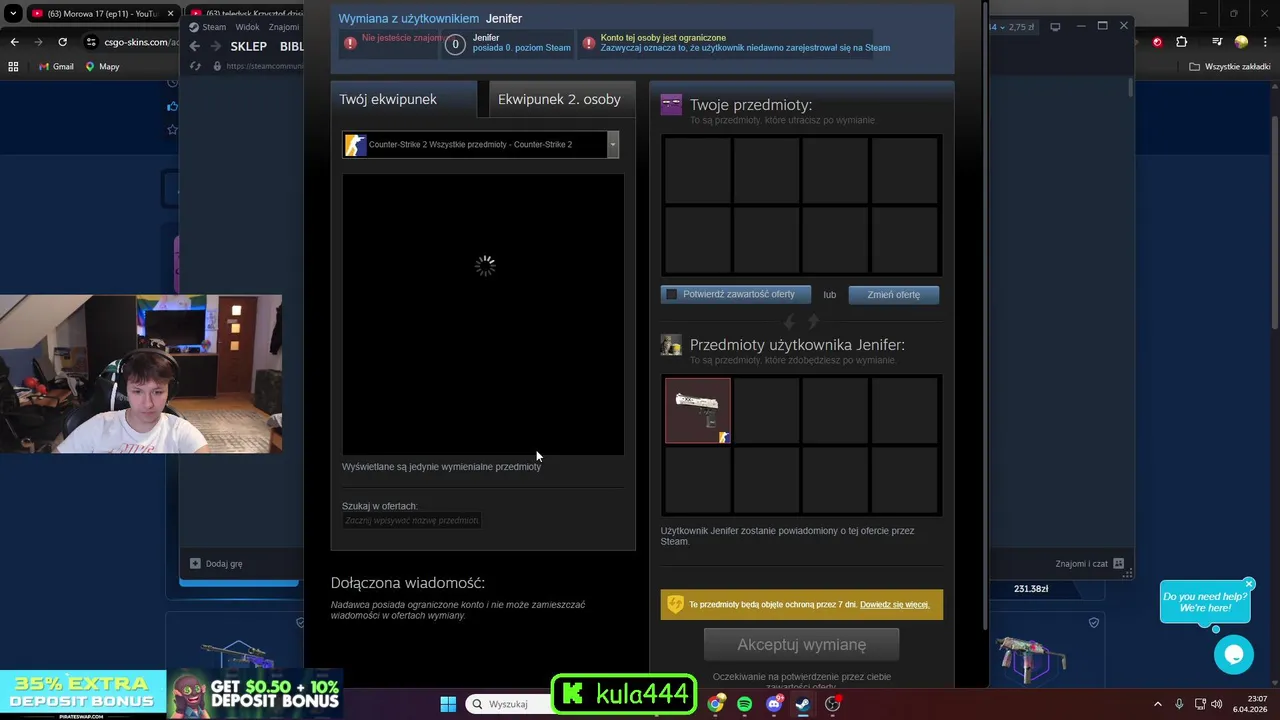Click the Get $0.50 + 10% bonus banner

[x=255, y=694]
